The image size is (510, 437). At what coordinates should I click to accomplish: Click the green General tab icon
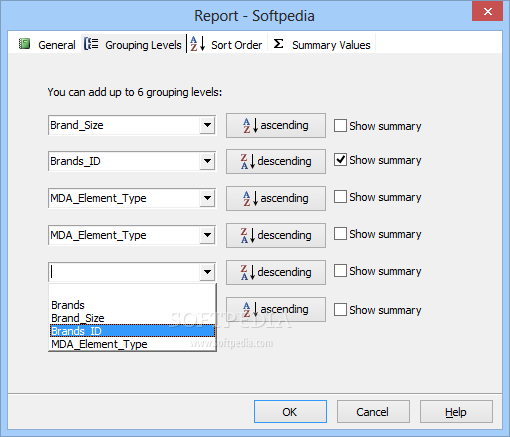tap(24, 44)
